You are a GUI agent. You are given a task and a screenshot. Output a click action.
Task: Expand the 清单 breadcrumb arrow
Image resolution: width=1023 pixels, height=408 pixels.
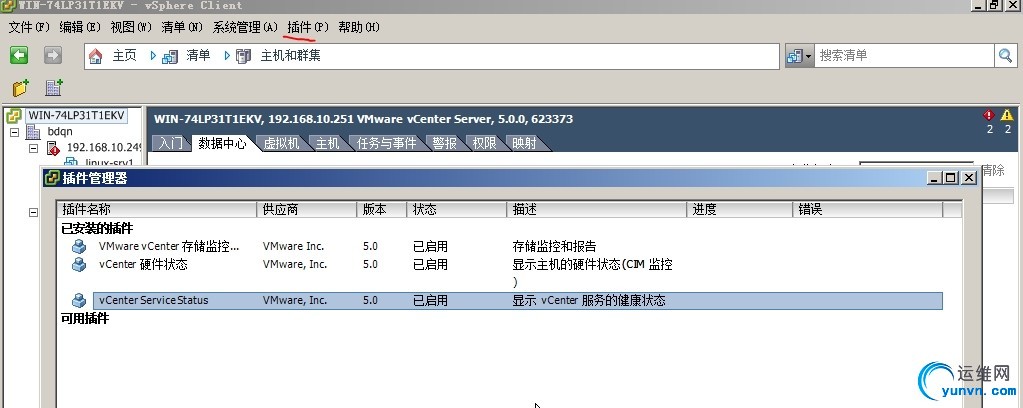[x=153, y=56]
